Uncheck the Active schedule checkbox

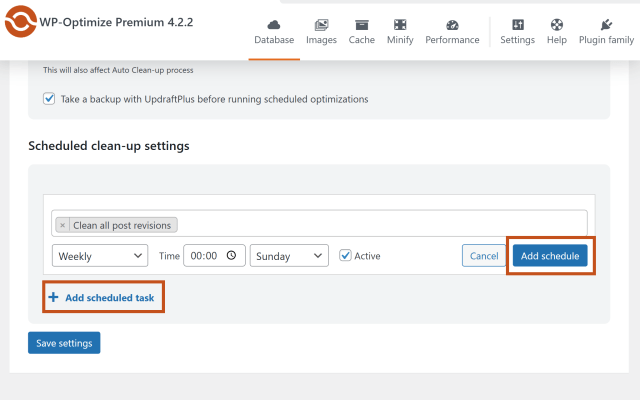point(345,256)
